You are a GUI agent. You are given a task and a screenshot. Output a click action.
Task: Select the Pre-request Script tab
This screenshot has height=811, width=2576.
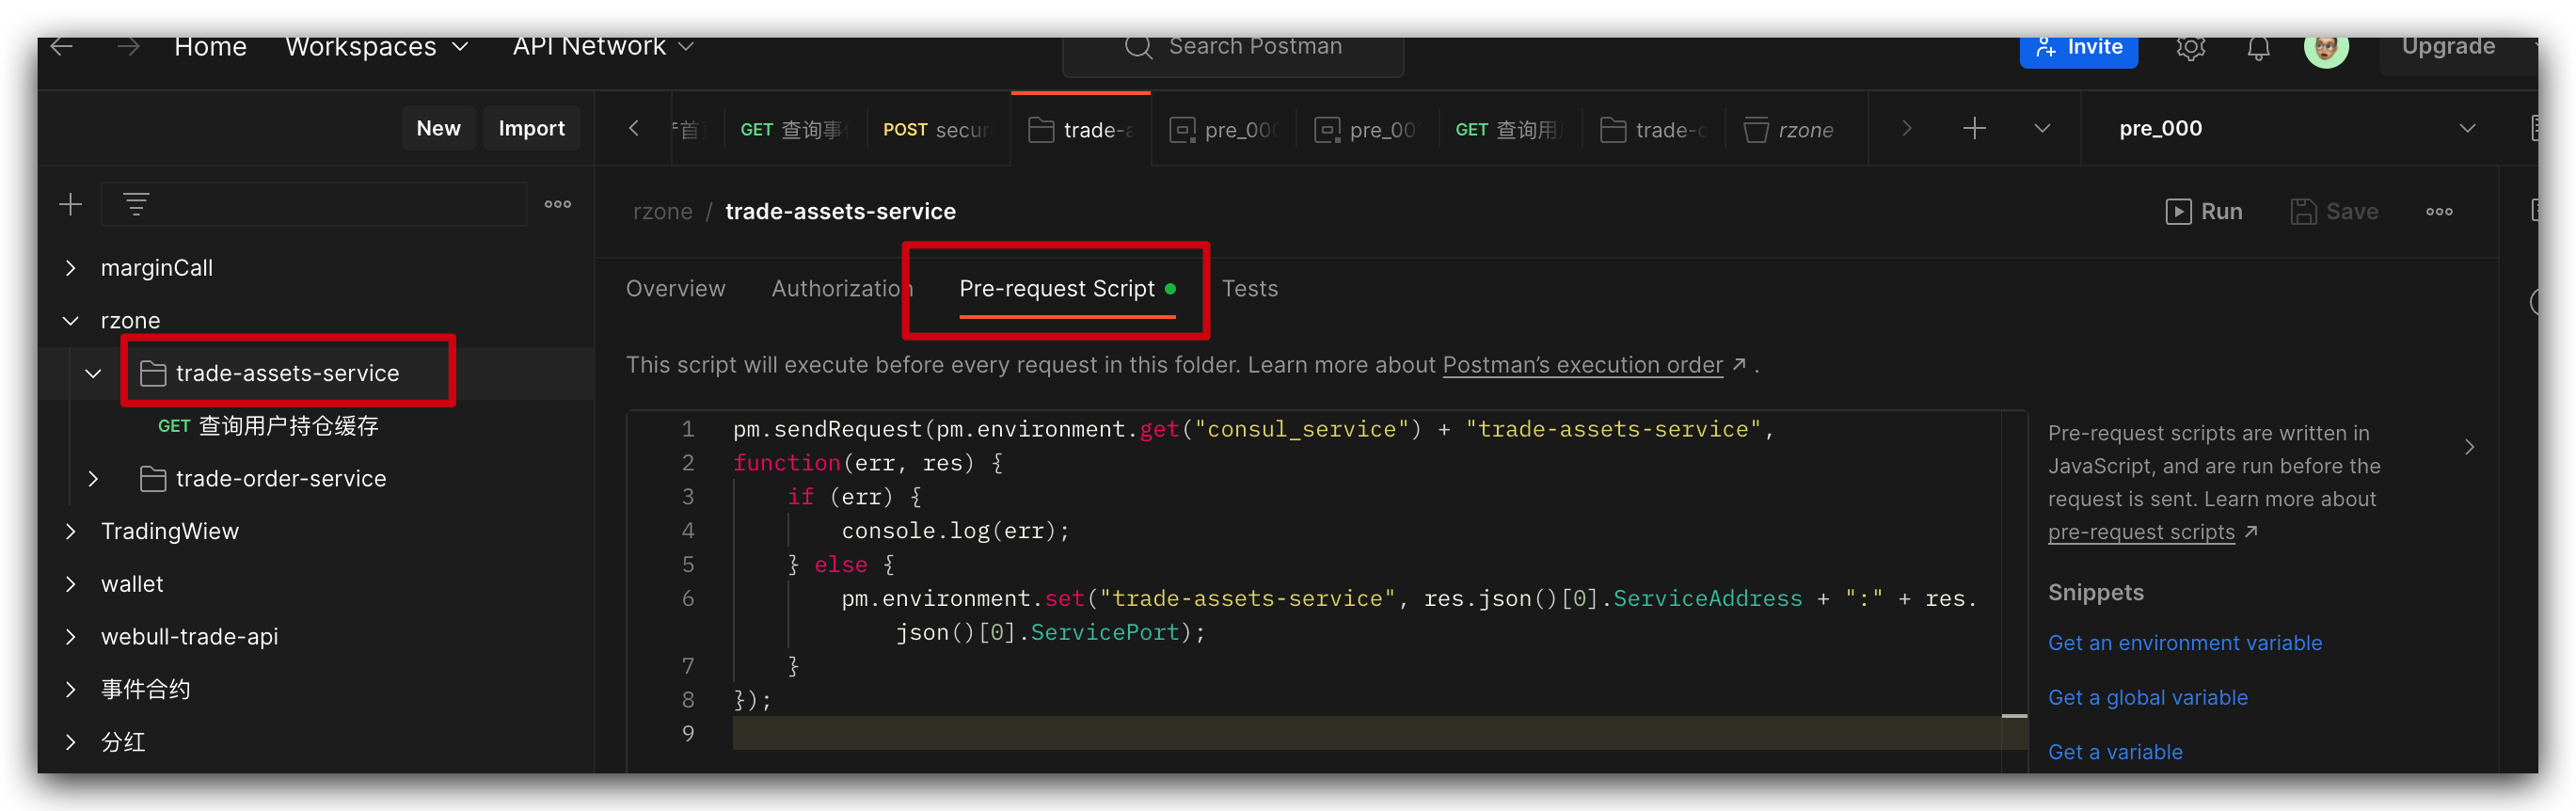[x=1066, y=289]
